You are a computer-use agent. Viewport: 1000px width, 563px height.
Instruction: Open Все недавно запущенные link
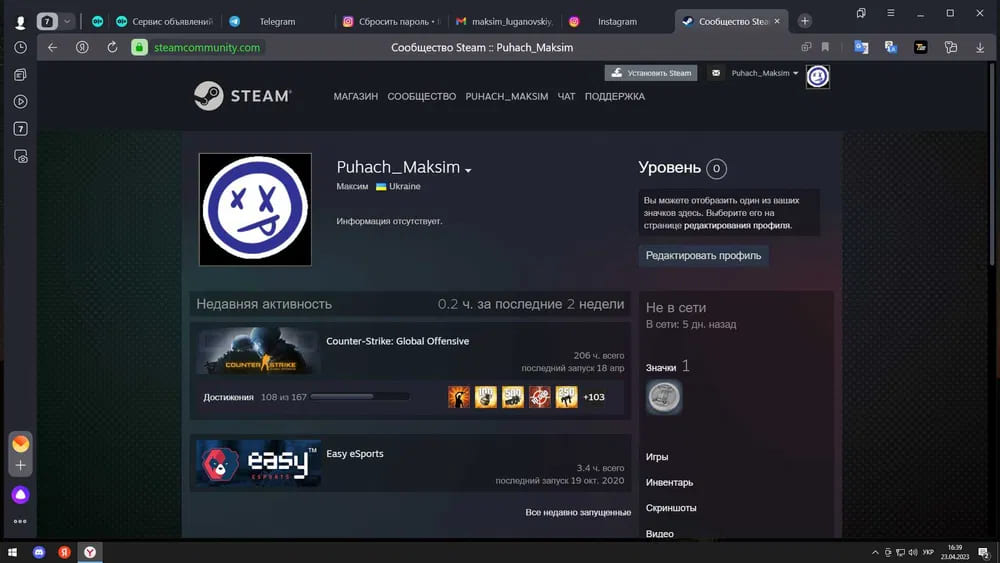click(x=578, y=512)
